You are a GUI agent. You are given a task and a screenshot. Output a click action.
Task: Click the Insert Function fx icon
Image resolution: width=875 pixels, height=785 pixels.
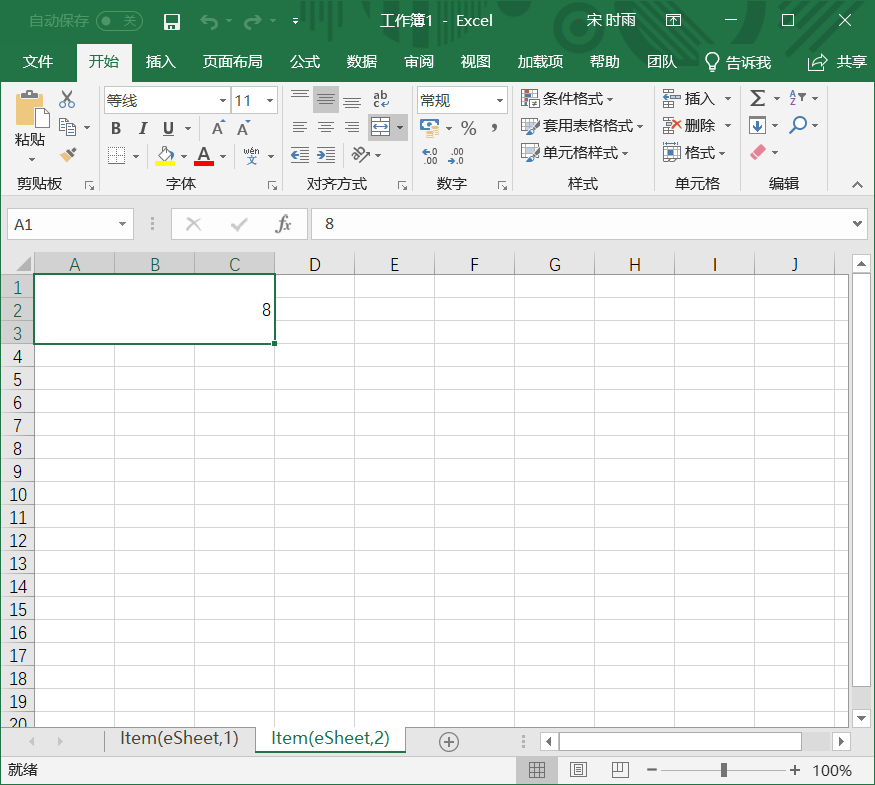pos(284,224)
